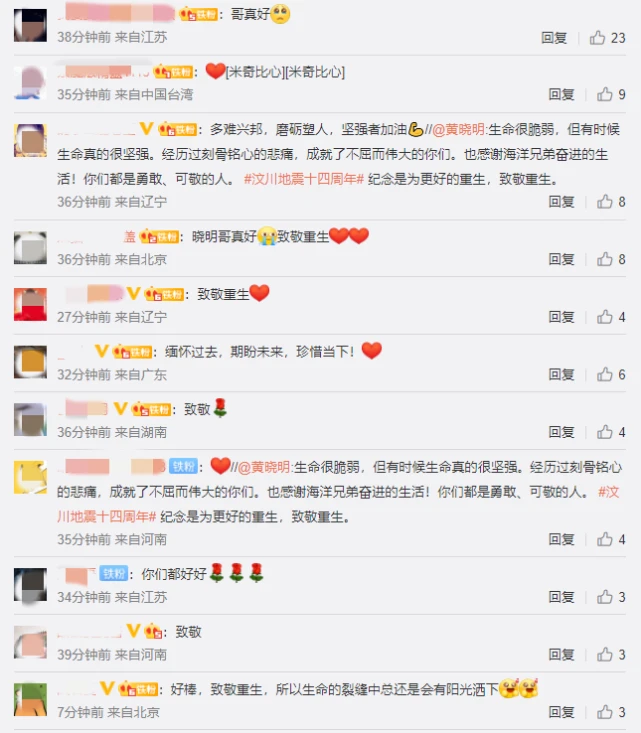Like the 致敬 comment from 湖南
This screenshot has height=733, width=641.
coord(605,432)
